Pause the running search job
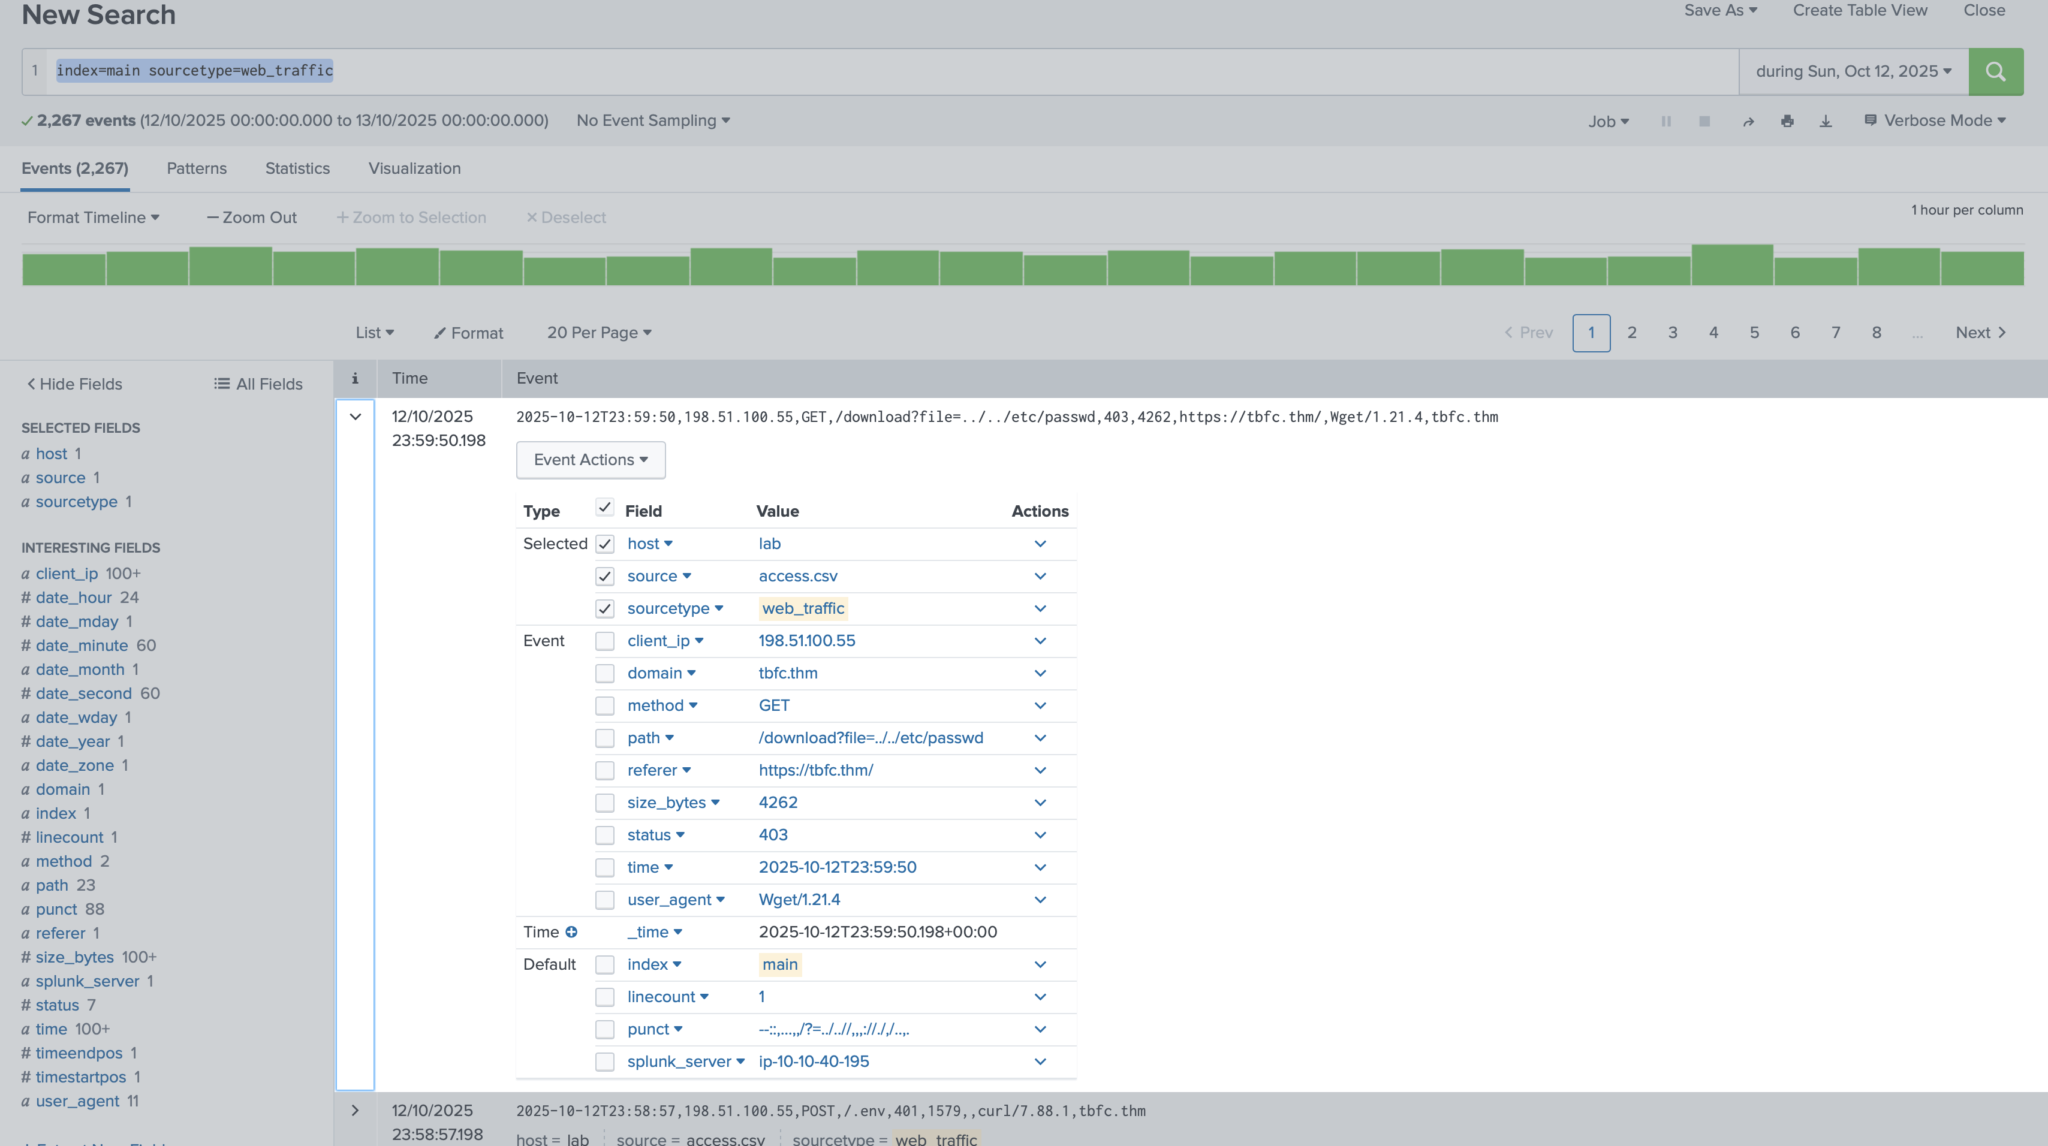Screen dimensions: 2048x1146 1665,120
